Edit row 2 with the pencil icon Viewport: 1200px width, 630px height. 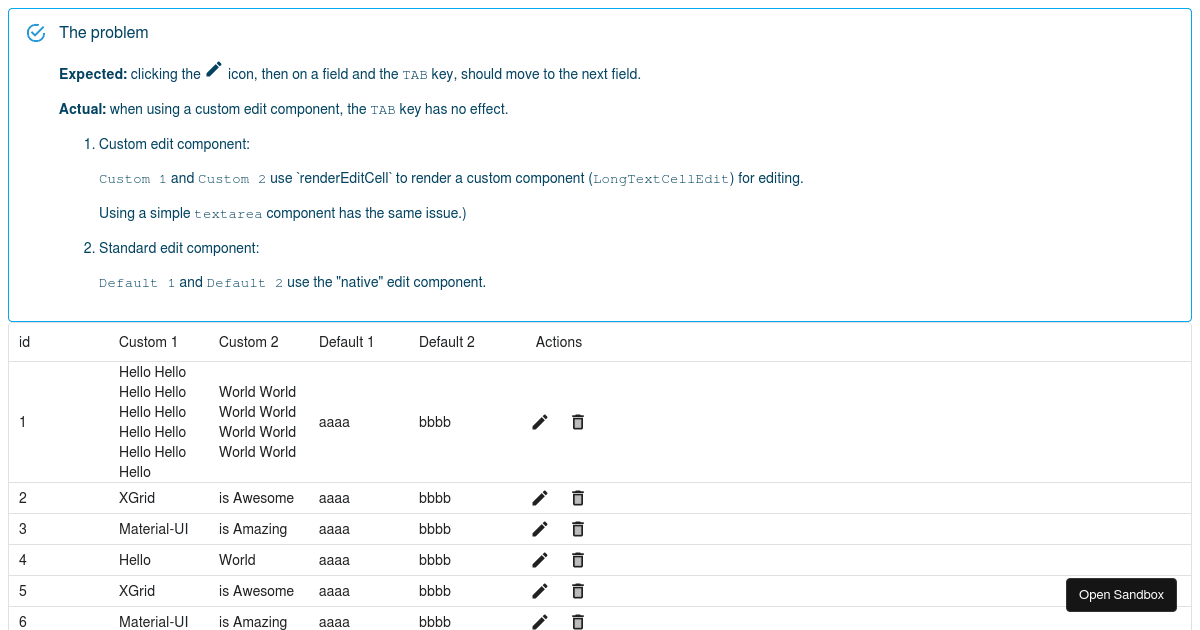point(540,498)
